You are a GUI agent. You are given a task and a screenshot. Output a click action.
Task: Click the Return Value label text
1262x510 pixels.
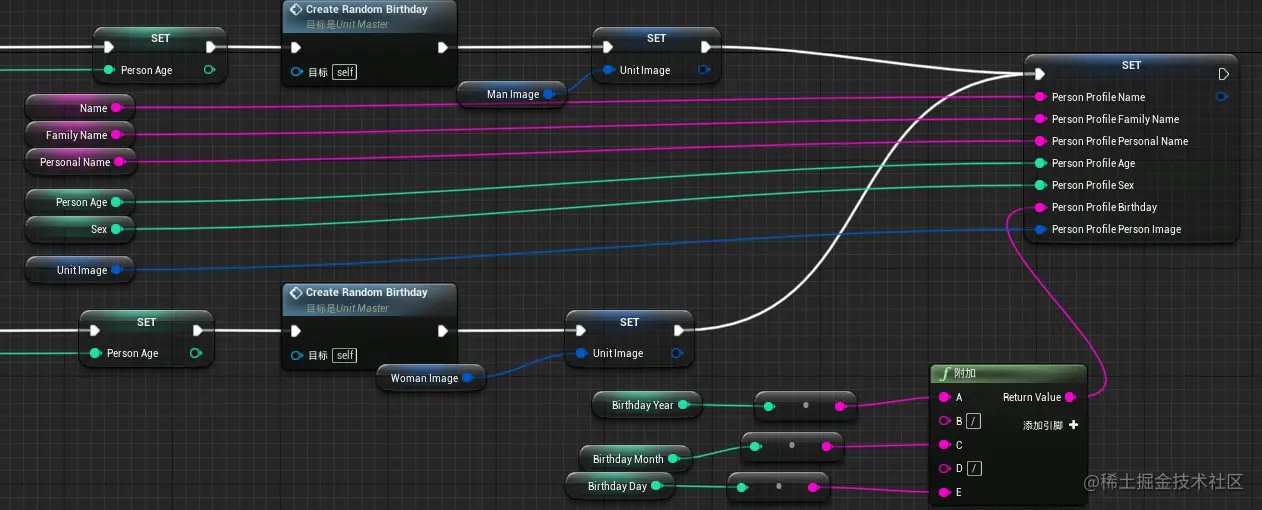[1032, 397]
